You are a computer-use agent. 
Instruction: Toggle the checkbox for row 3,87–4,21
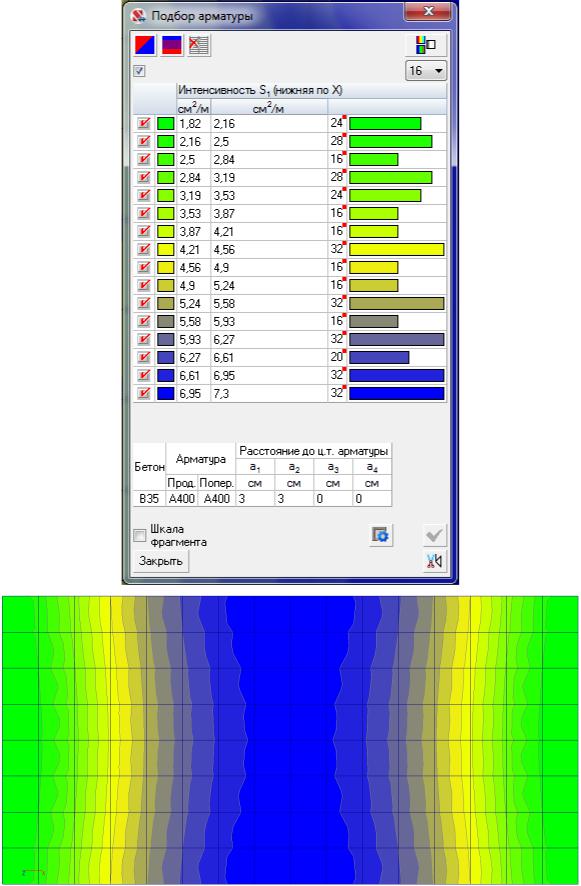144,232
